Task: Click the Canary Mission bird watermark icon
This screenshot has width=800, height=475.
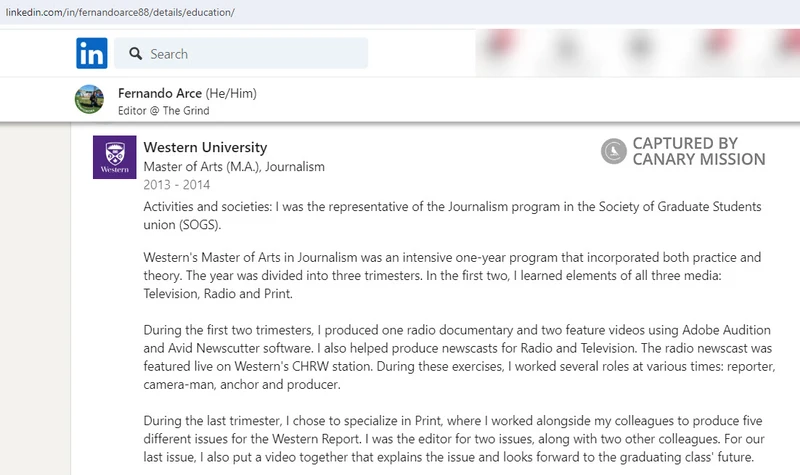Action: point(613,151)
